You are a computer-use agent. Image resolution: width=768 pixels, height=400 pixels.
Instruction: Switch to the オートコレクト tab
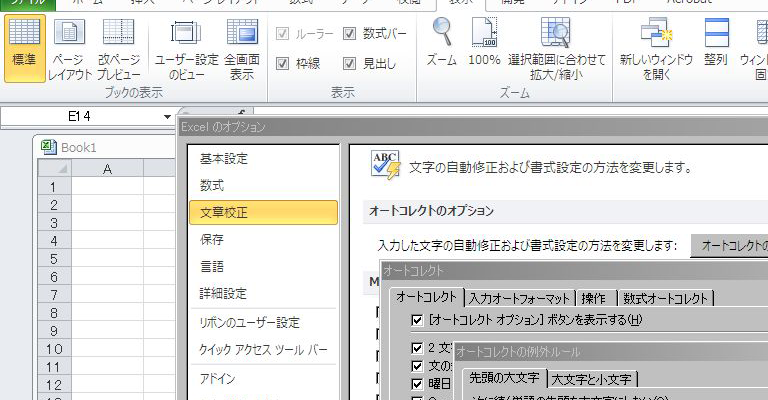427,297
